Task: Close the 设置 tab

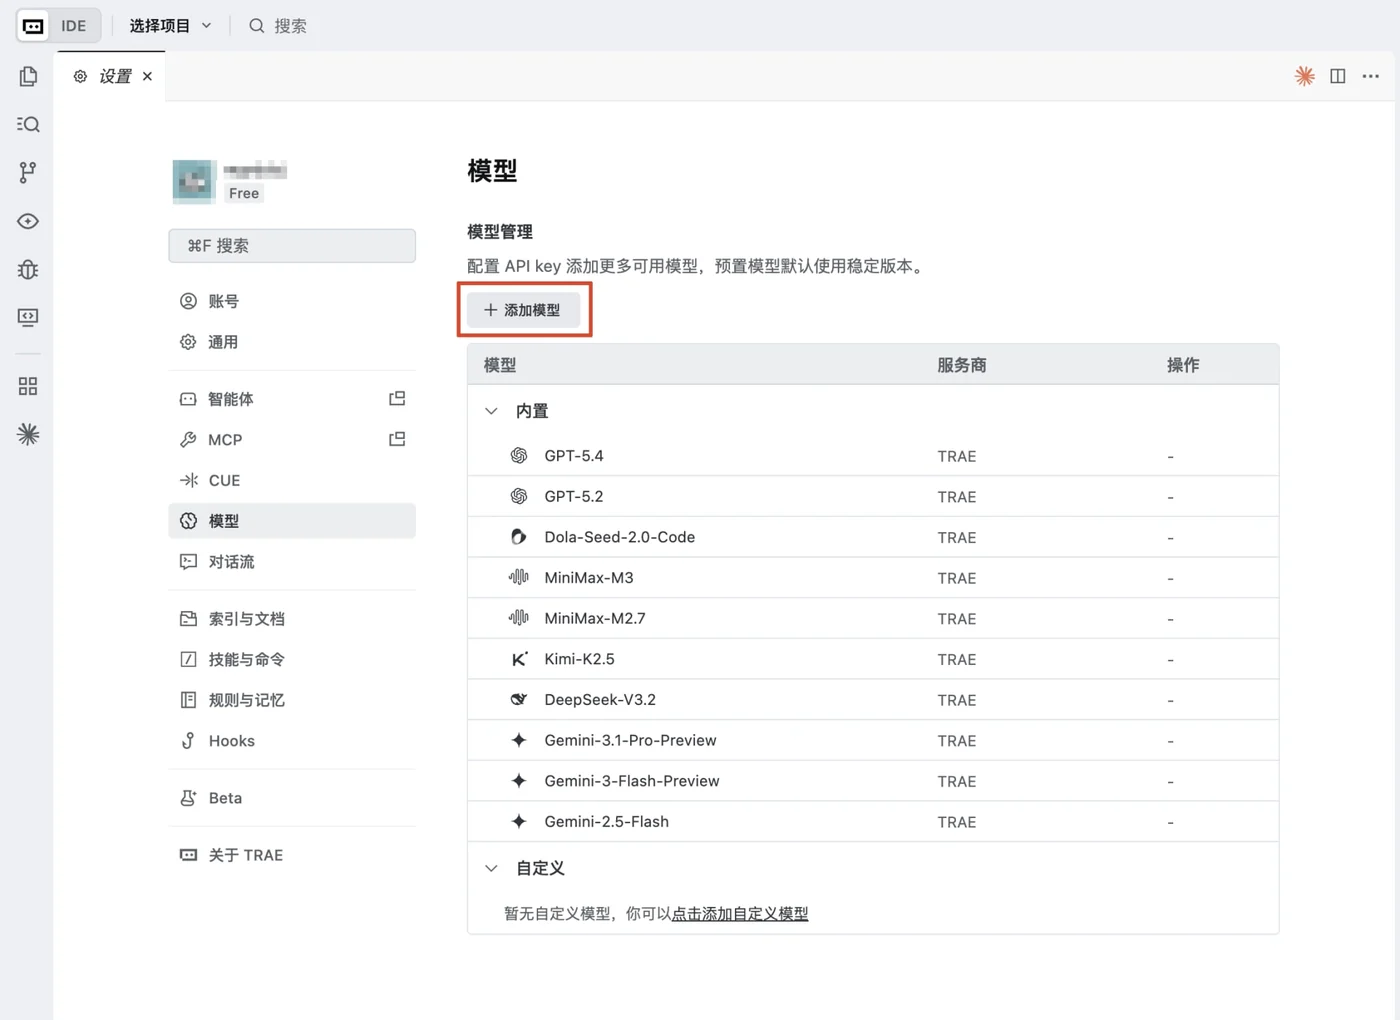Action: click(x=147, y=76)
